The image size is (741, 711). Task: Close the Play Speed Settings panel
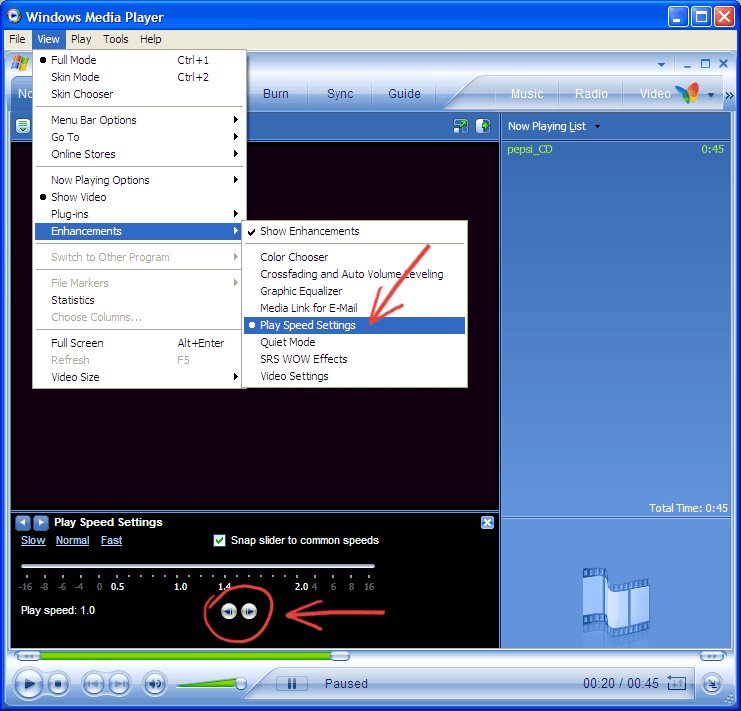(x=487, y=523)
